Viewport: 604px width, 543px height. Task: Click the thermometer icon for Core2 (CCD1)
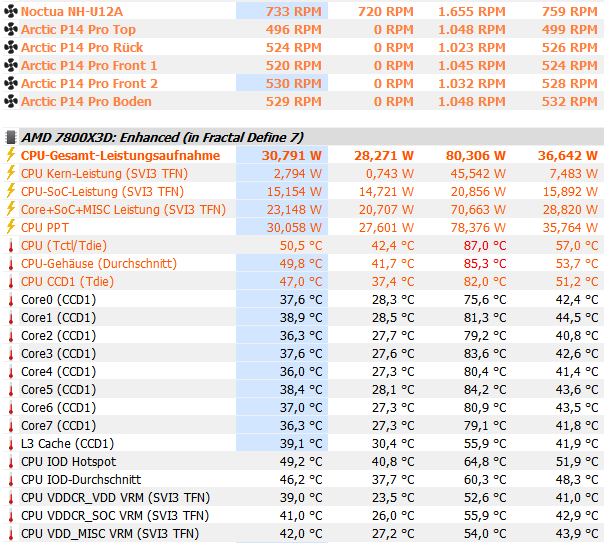11,336
